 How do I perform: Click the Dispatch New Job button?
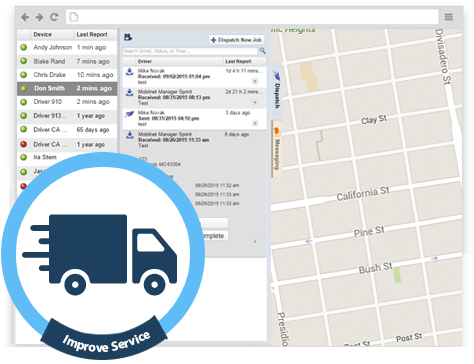236,40
